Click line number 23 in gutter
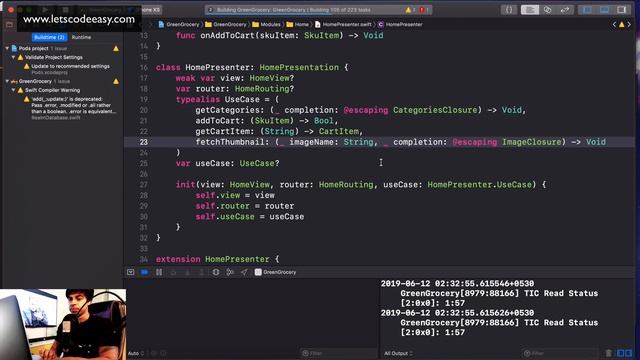The height and width of the screenshot is (360, 640). 144,142
